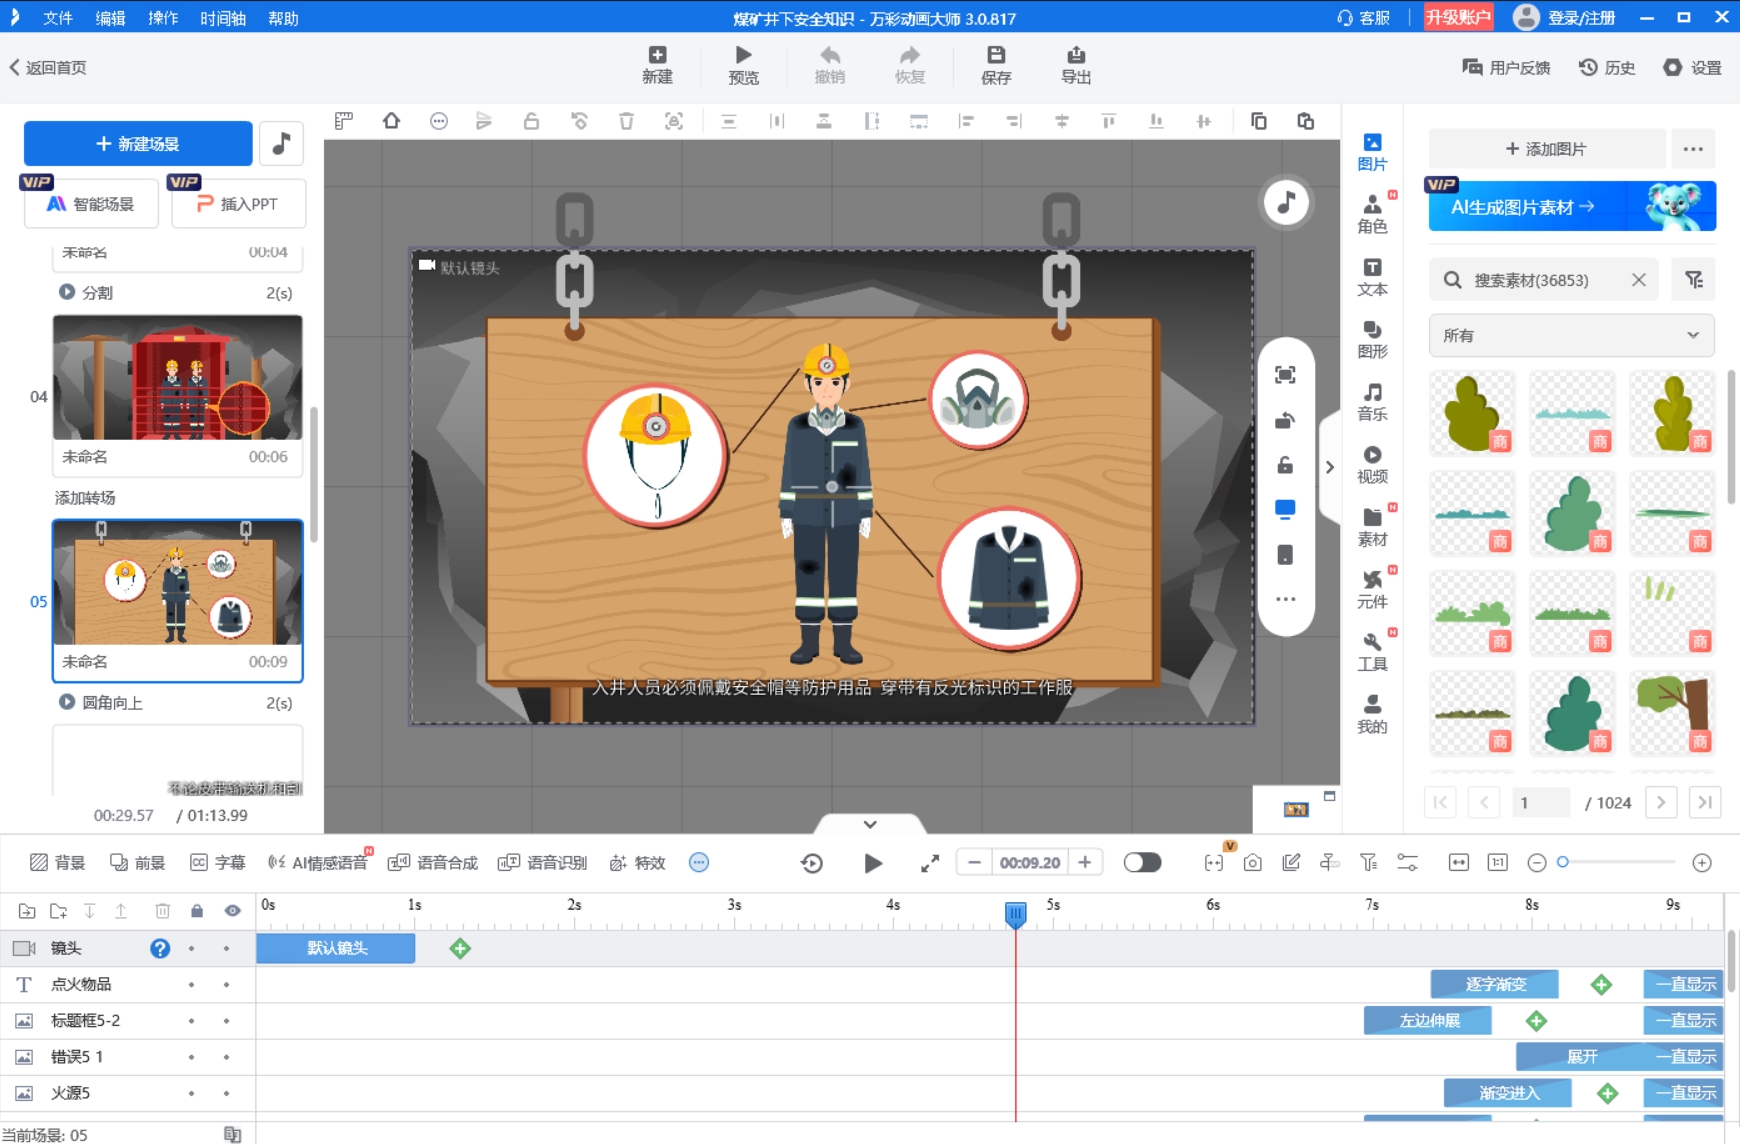Toggle first dot on 镜头 track
Image resolution: width=1740 pixels, height=1144 pixels.
(x=191, y=948)
